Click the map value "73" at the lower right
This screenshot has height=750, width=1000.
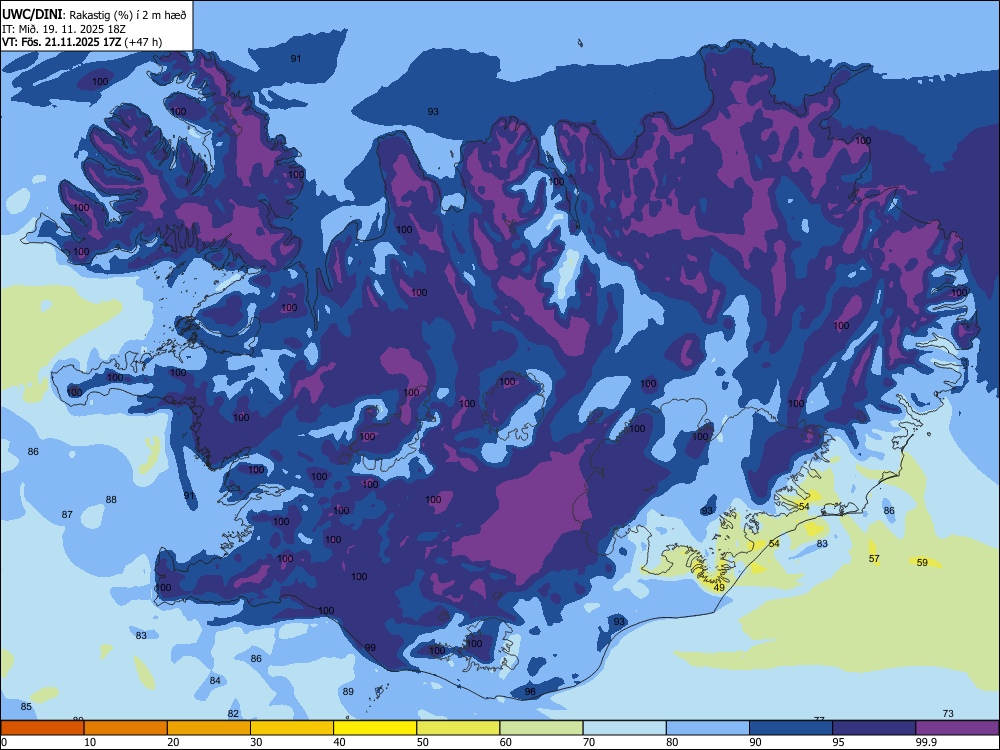pos(948,714)
